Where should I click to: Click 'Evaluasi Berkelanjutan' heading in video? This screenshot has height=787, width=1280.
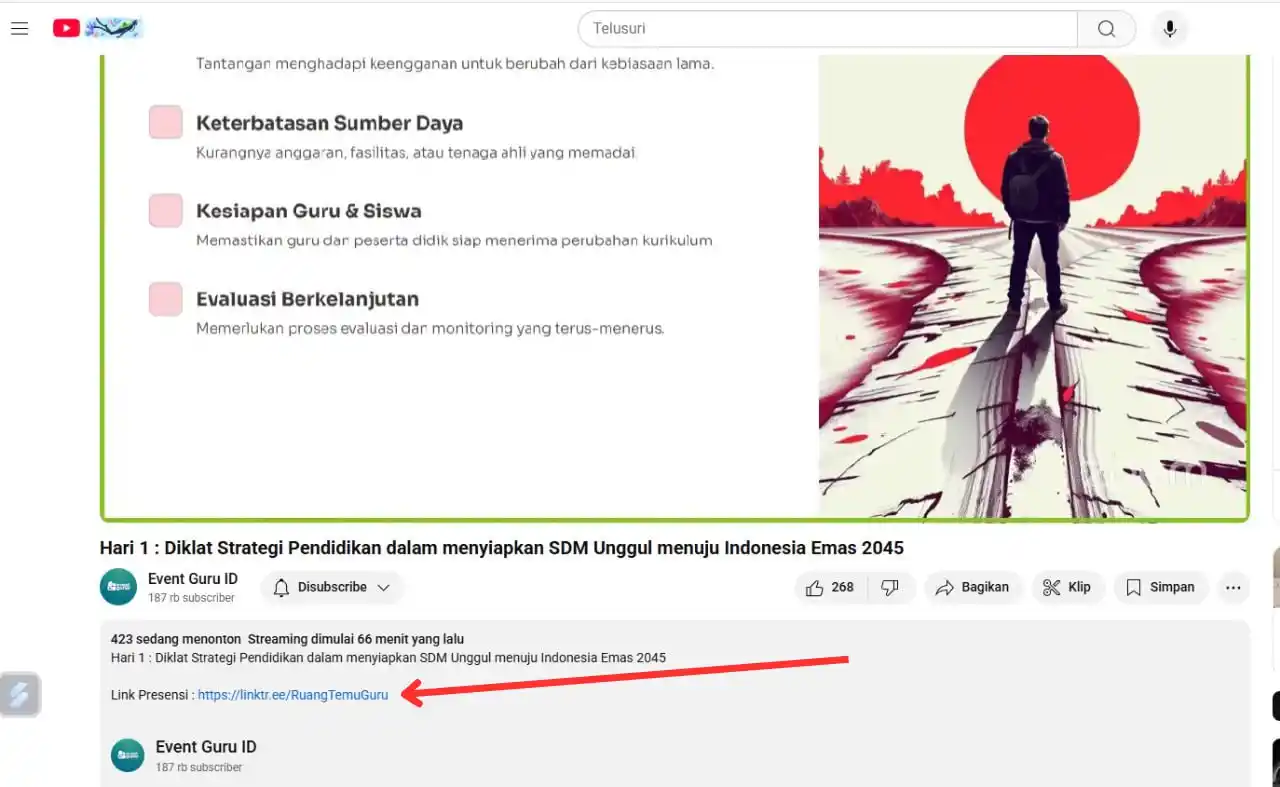click(x=307, y=299)
